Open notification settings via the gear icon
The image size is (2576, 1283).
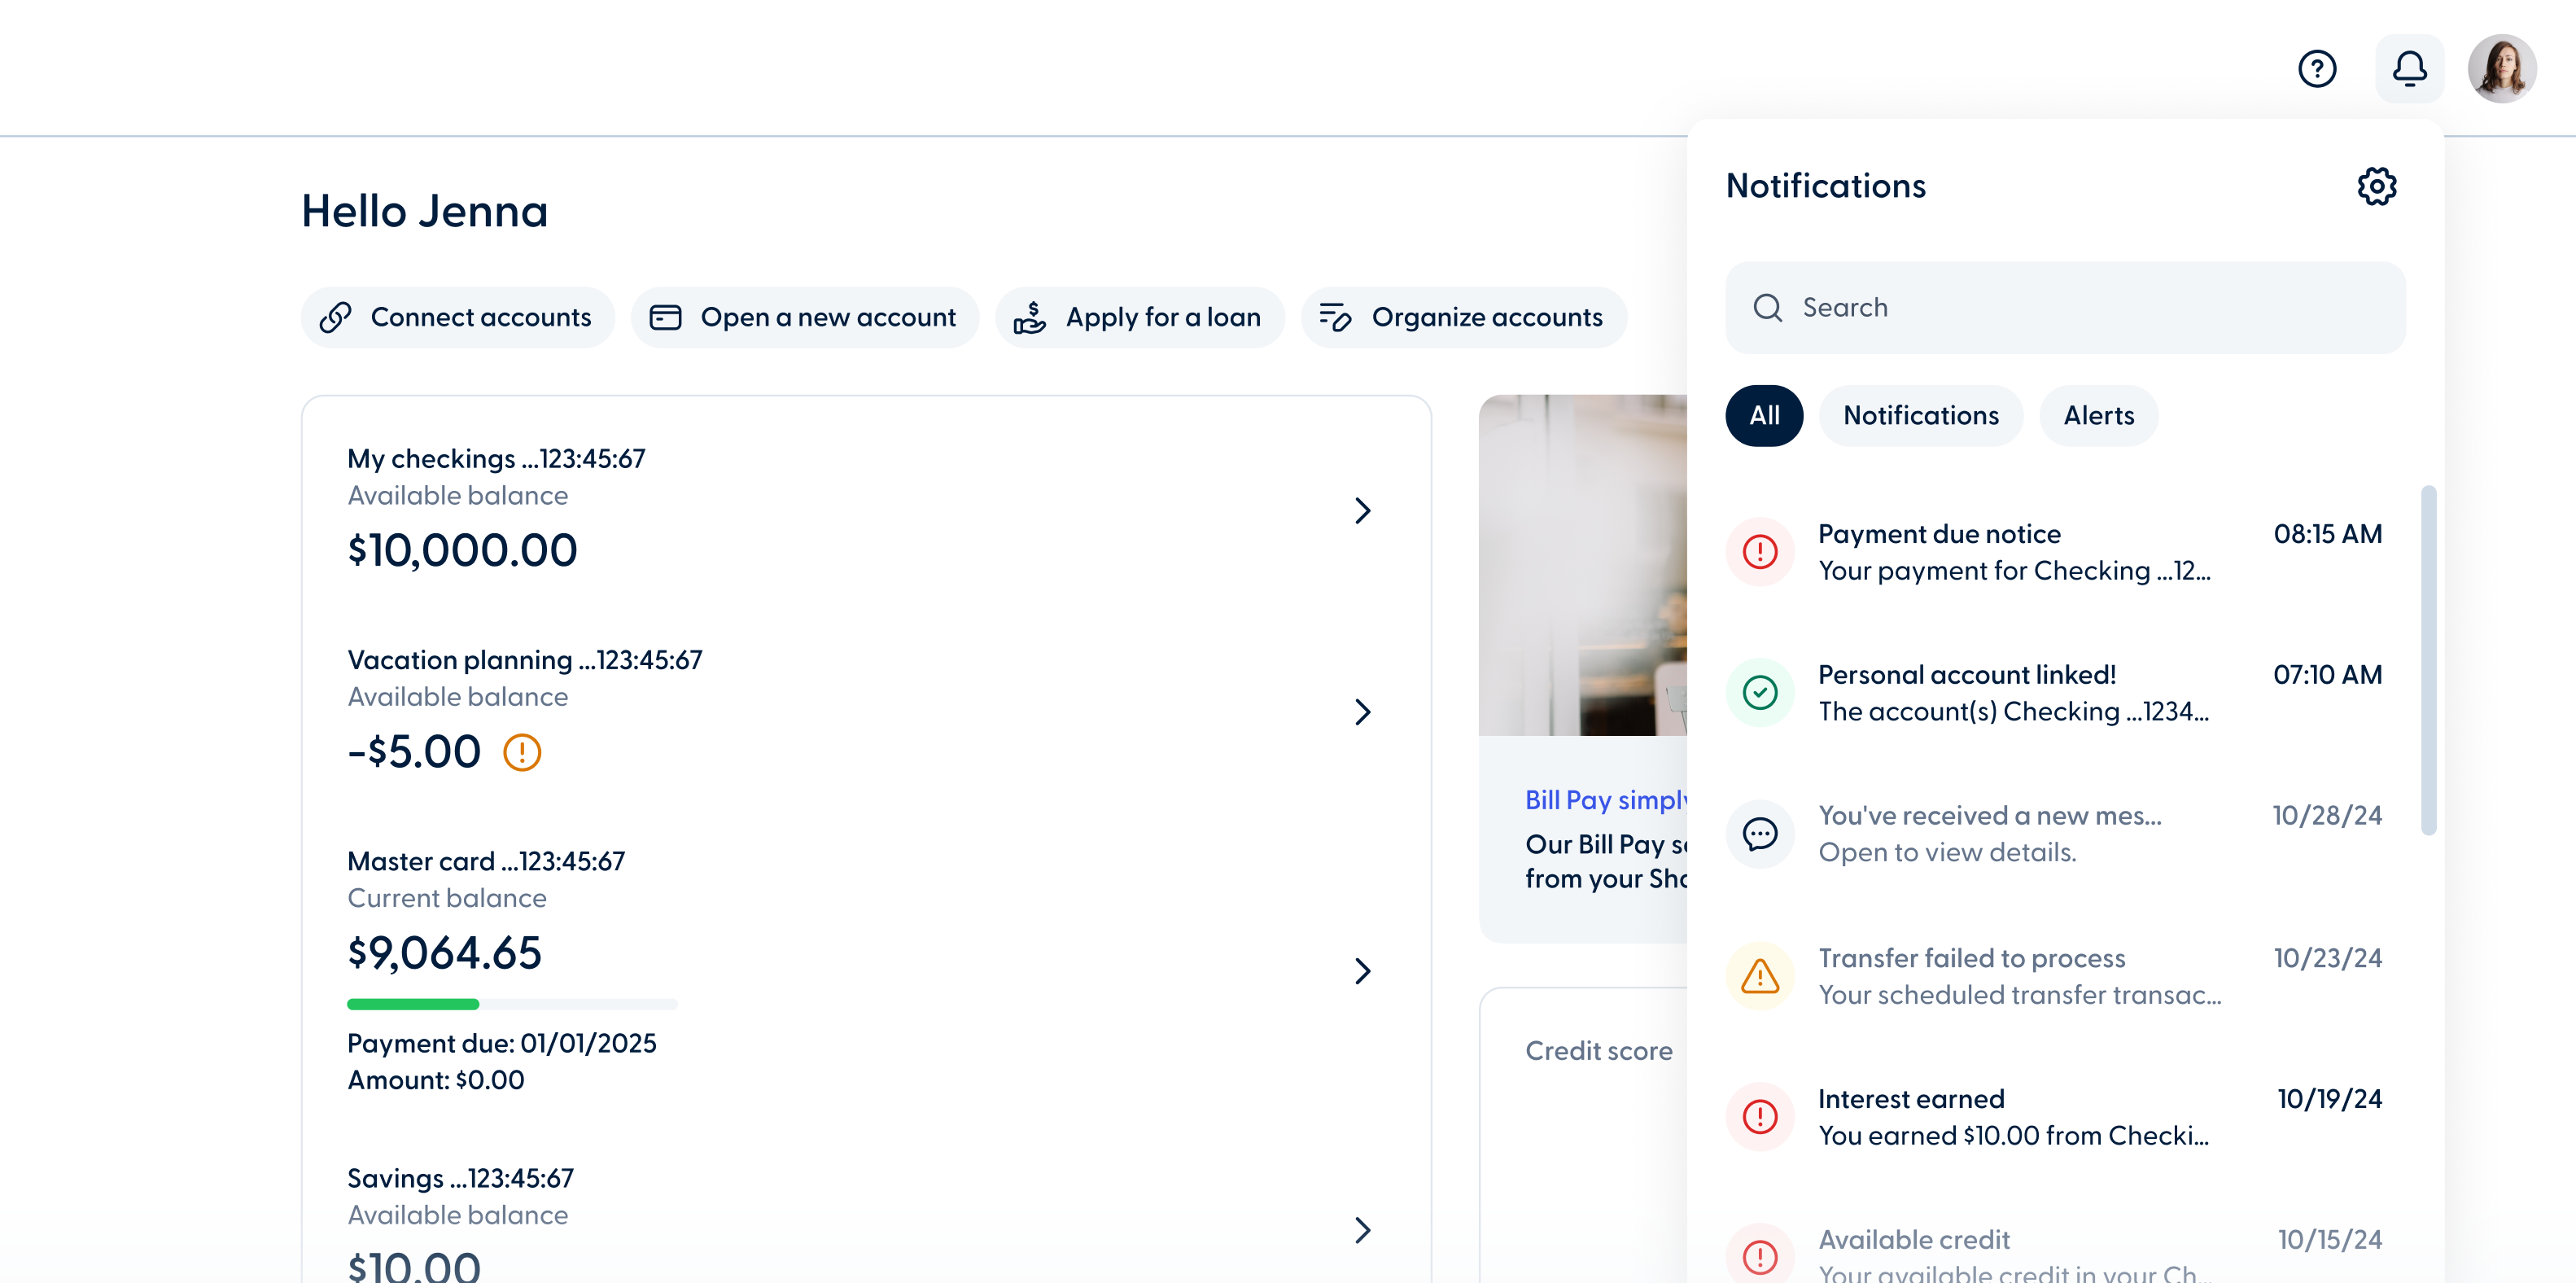(2378, 186)
